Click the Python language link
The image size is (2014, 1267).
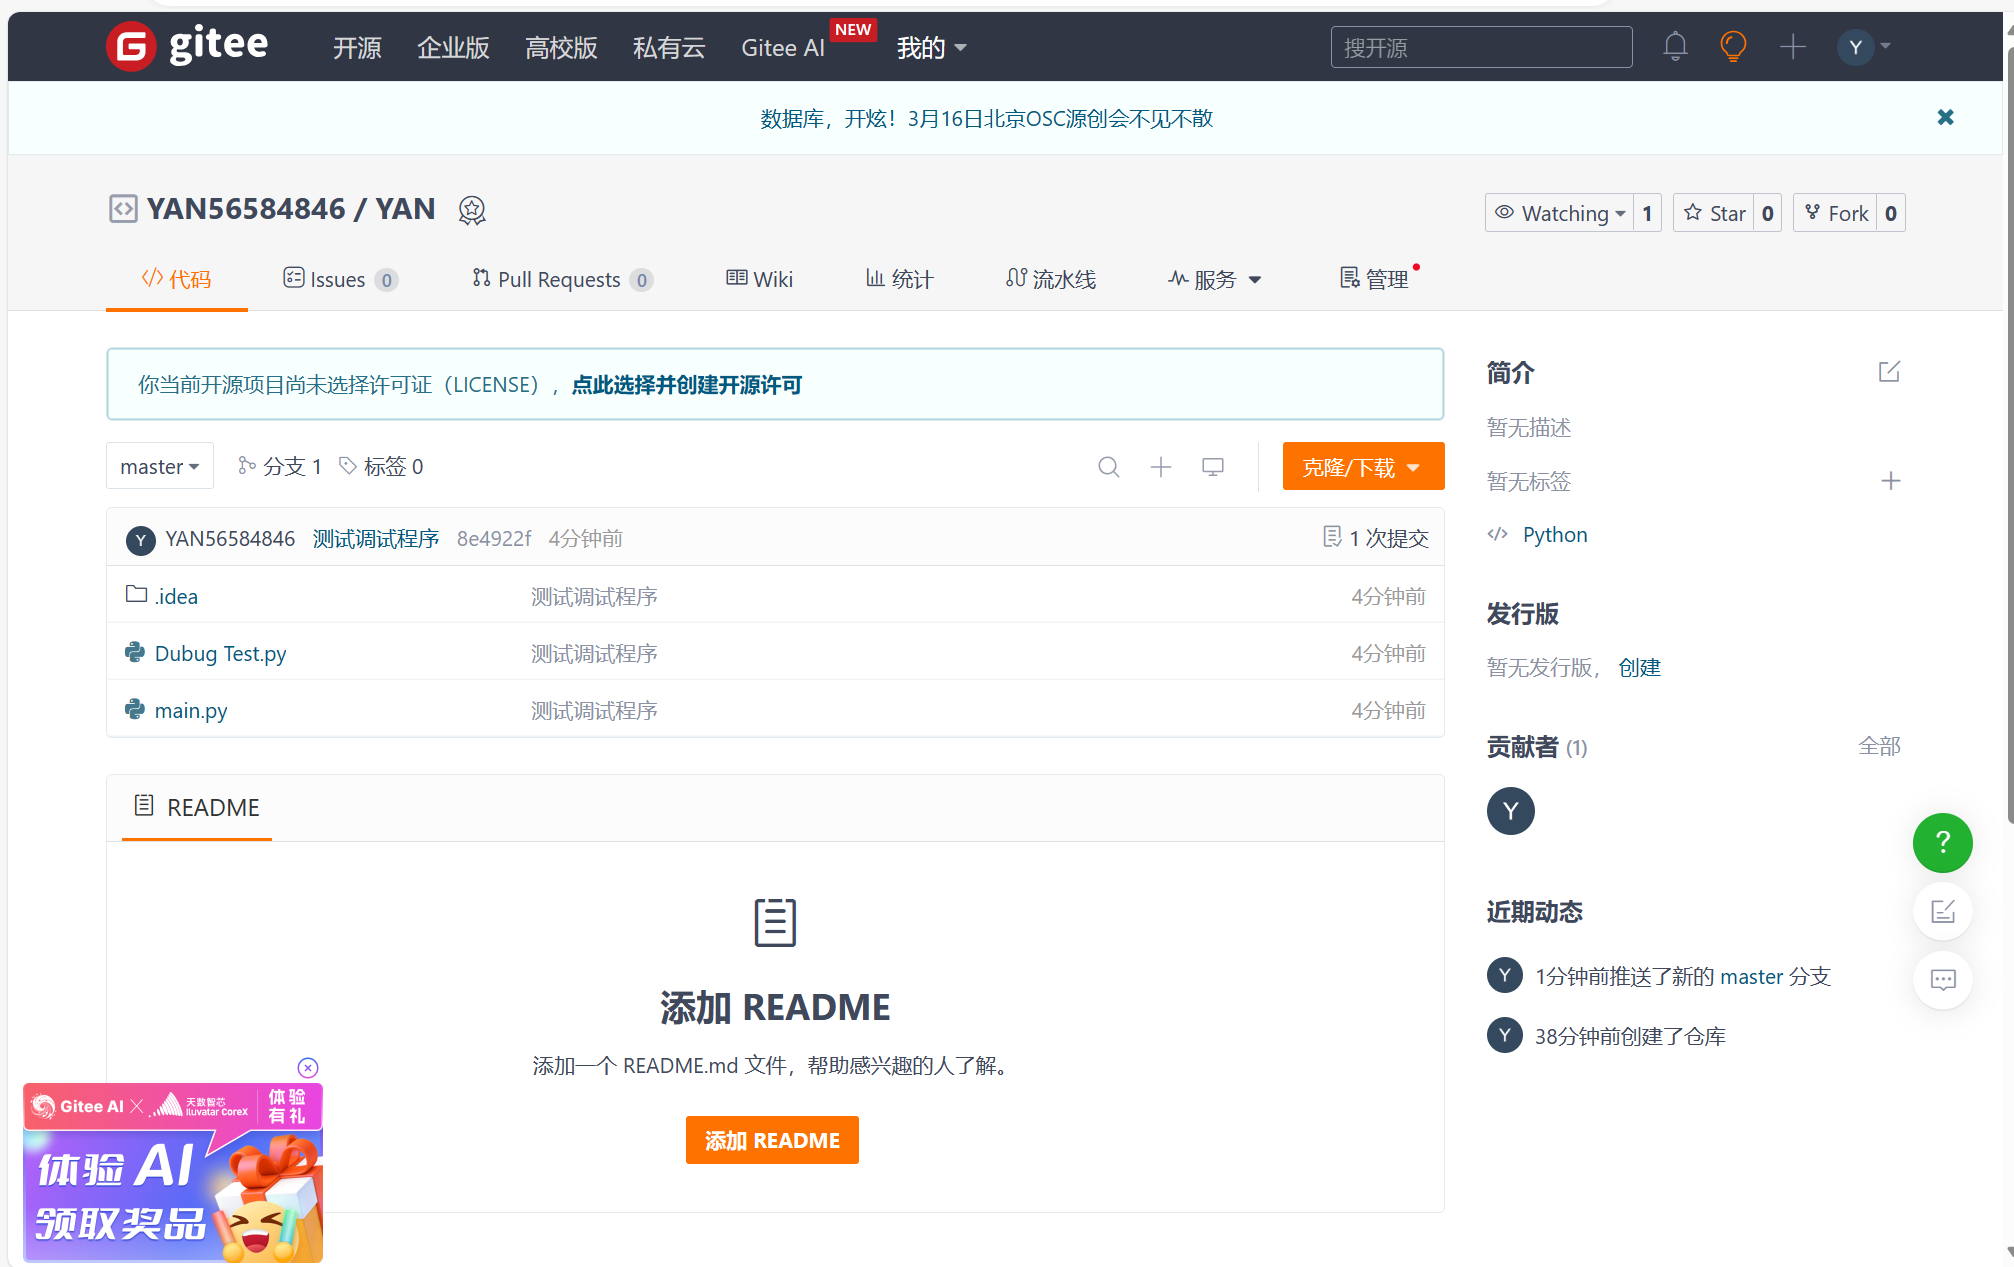pos(1555,535)
